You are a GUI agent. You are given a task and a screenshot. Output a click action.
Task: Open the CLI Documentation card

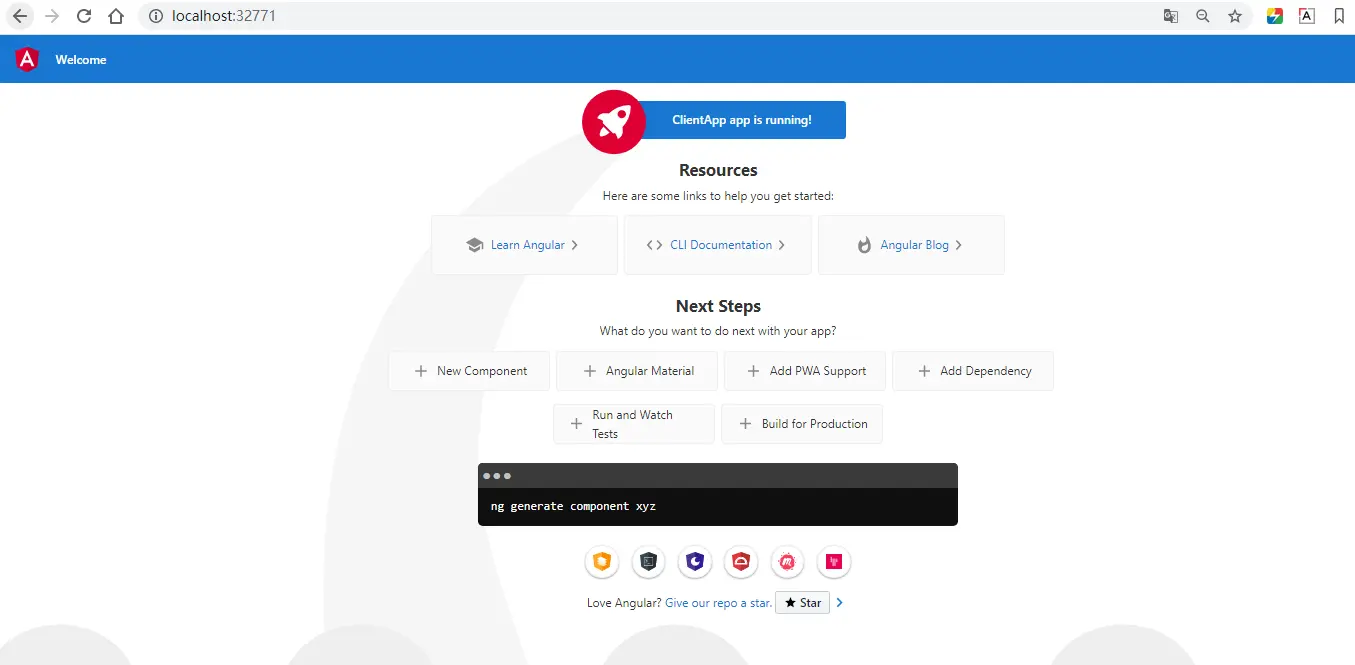click(717, 245)
